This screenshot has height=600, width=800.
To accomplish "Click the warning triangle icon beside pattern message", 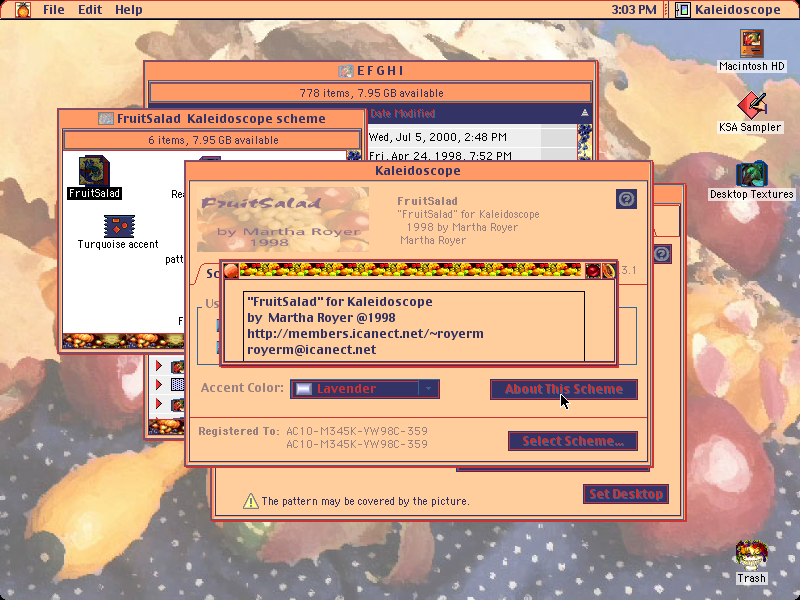I will pyautogui.click(x=251, y=501).
